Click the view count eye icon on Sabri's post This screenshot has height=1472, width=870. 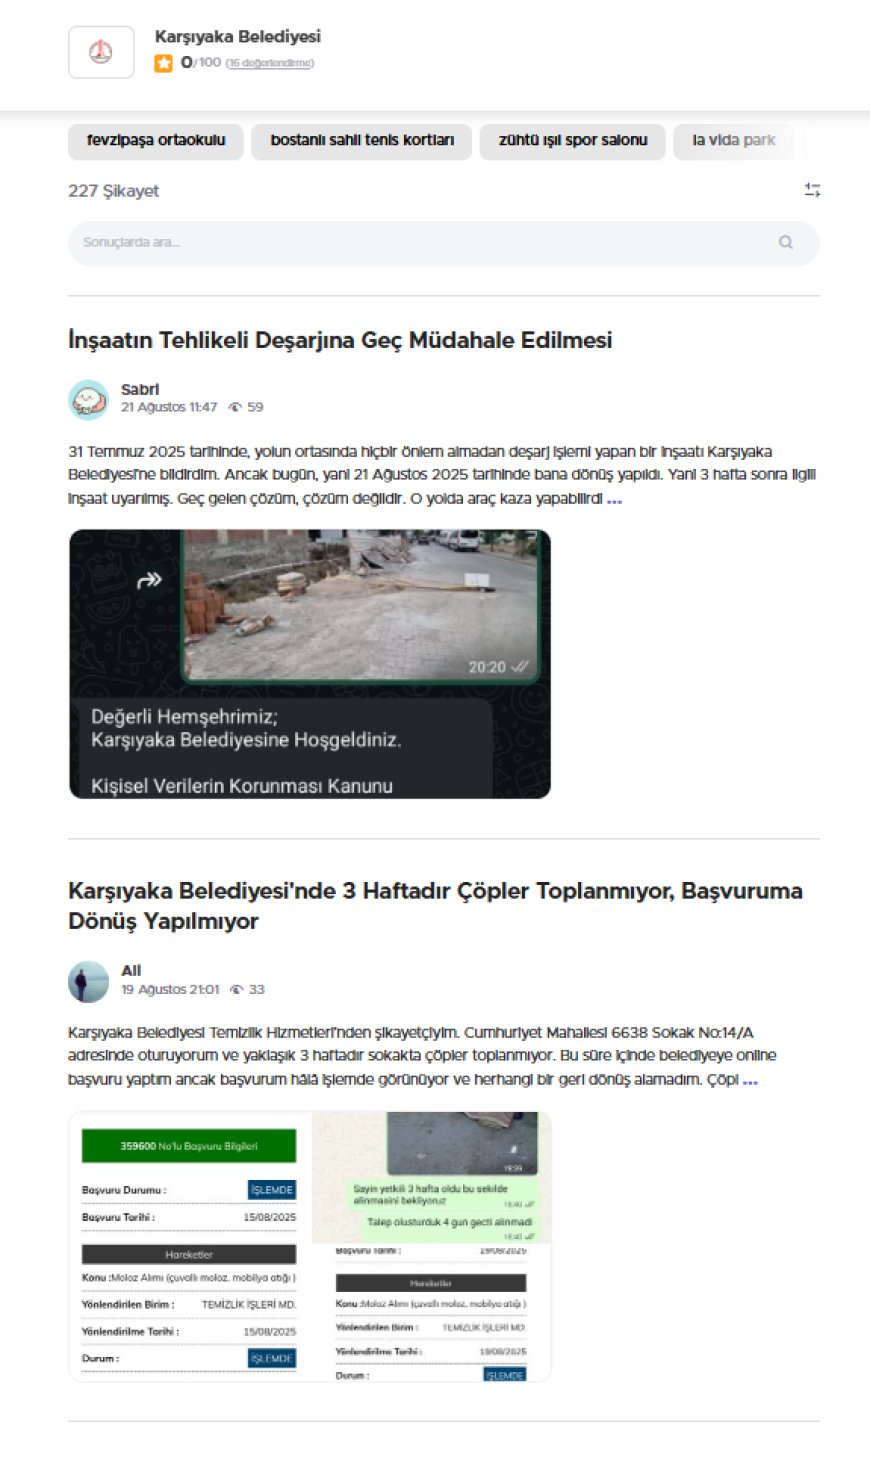coord(236,408)
